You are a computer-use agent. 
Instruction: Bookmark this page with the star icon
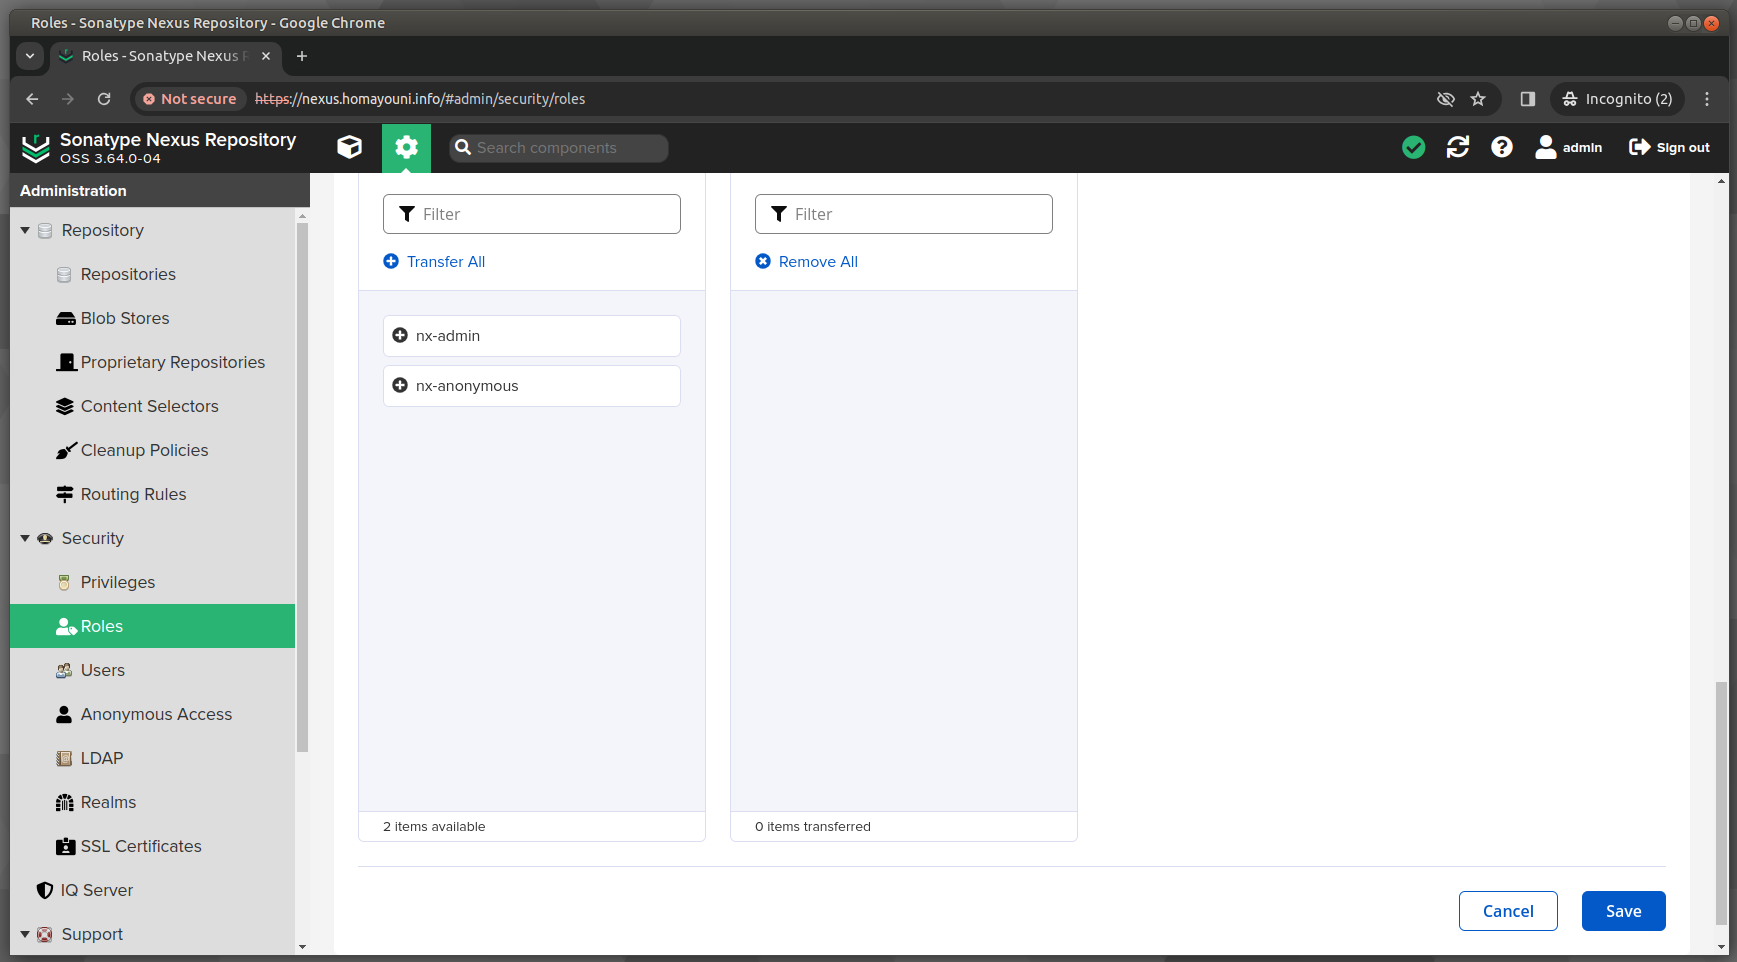pos(1478,99)
